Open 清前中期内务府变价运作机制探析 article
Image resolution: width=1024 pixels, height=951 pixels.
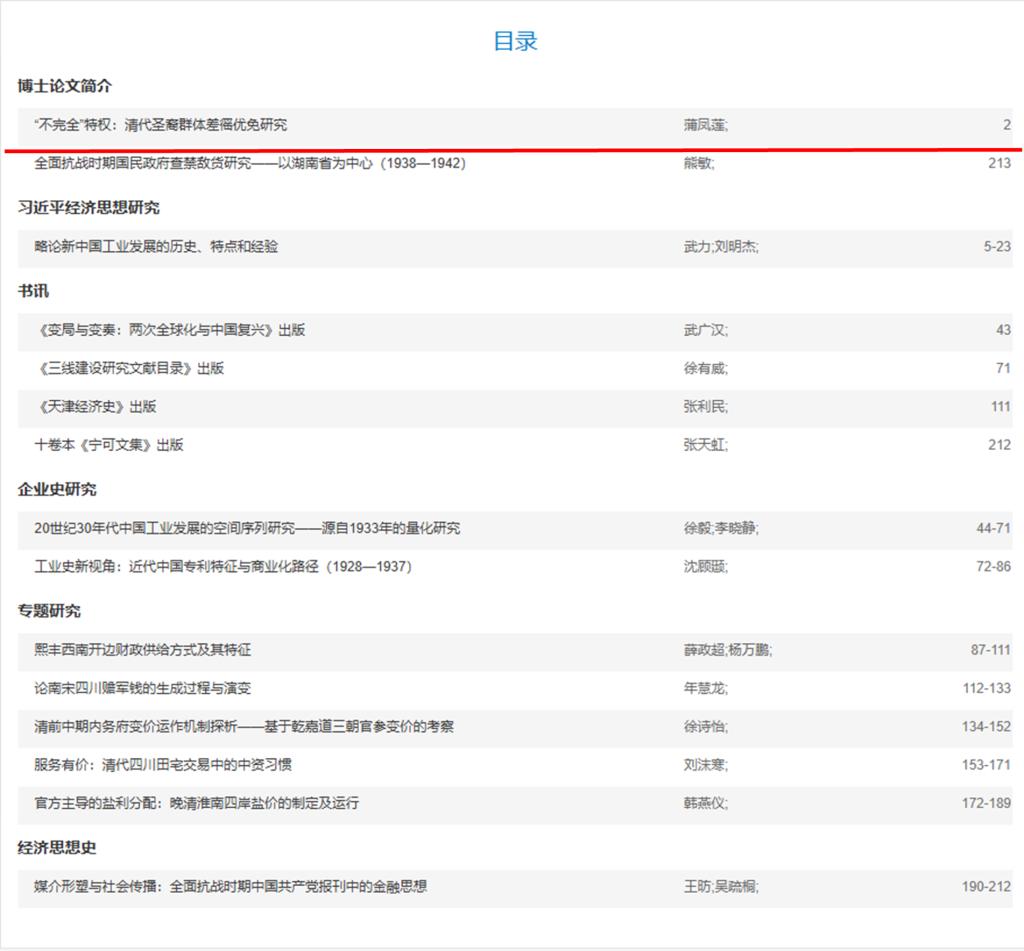click(x=244, y=727)
